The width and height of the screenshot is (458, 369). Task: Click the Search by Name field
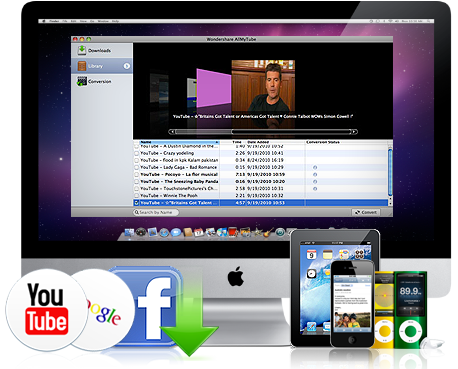(156, 212)
